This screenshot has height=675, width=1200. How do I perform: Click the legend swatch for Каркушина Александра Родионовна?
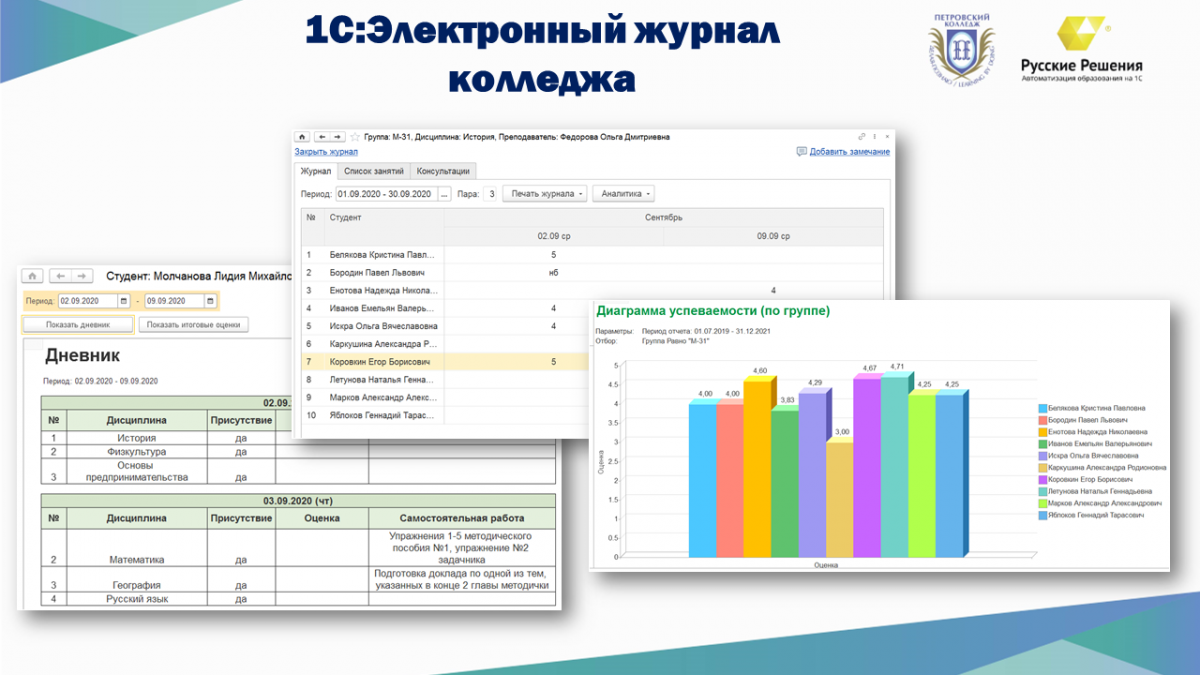tap(1043, 468)
